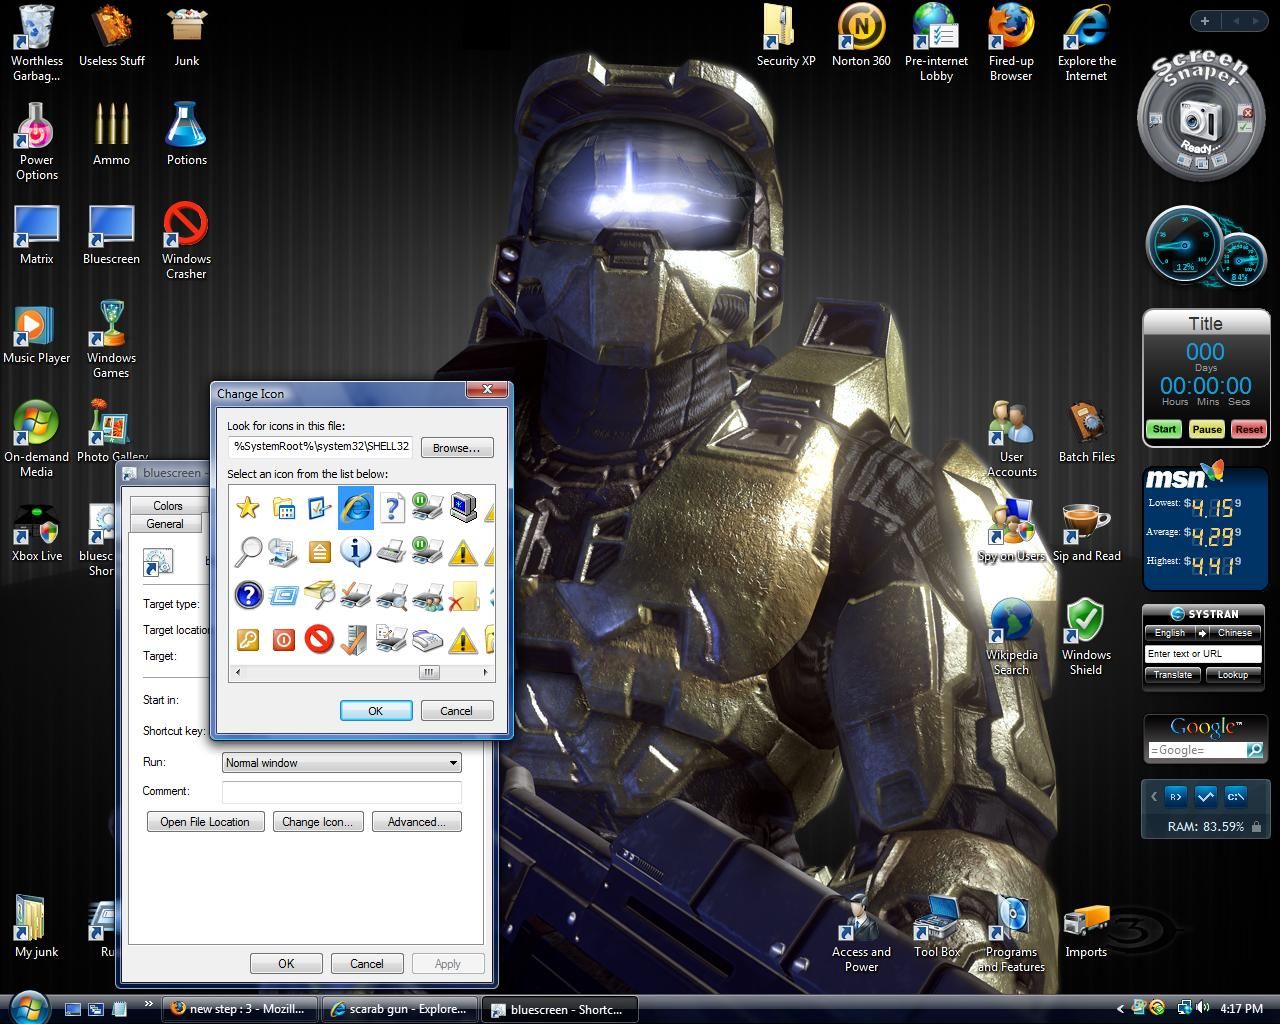Switch to the Colors tab
Screen dimensions: 1280x1024
[x=167, y=506]
